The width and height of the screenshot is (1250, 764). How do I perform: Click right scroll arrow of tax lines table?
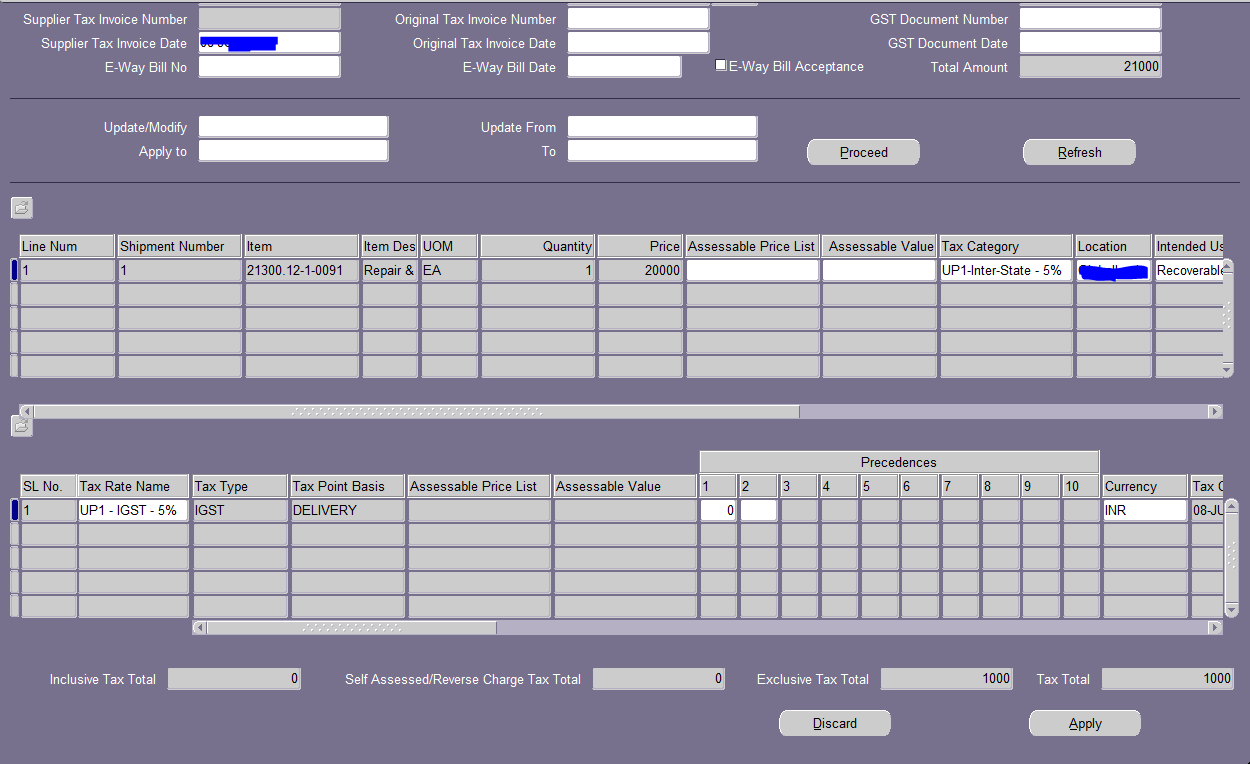pos(1214,627)
